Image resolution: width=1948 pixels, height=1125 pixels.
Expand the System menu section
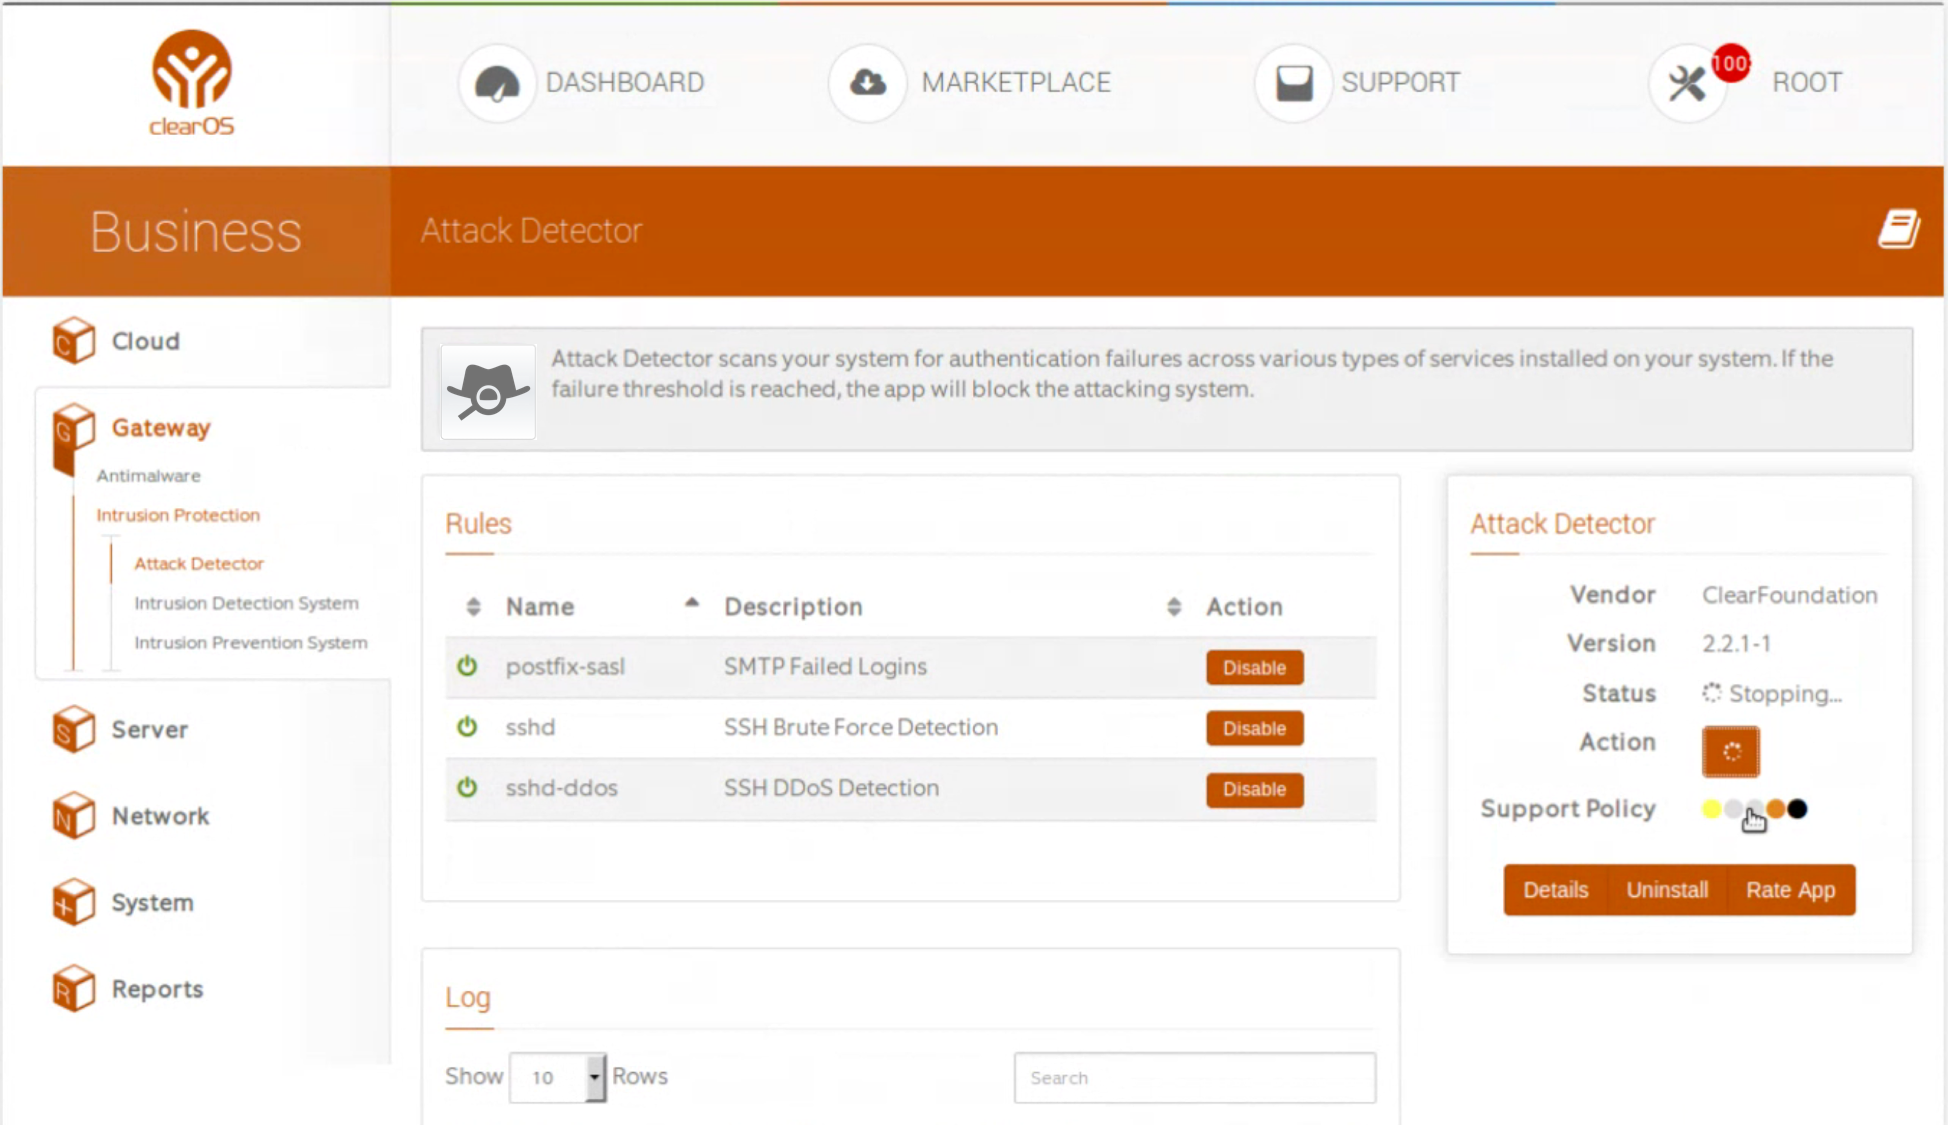click(153, 903)
